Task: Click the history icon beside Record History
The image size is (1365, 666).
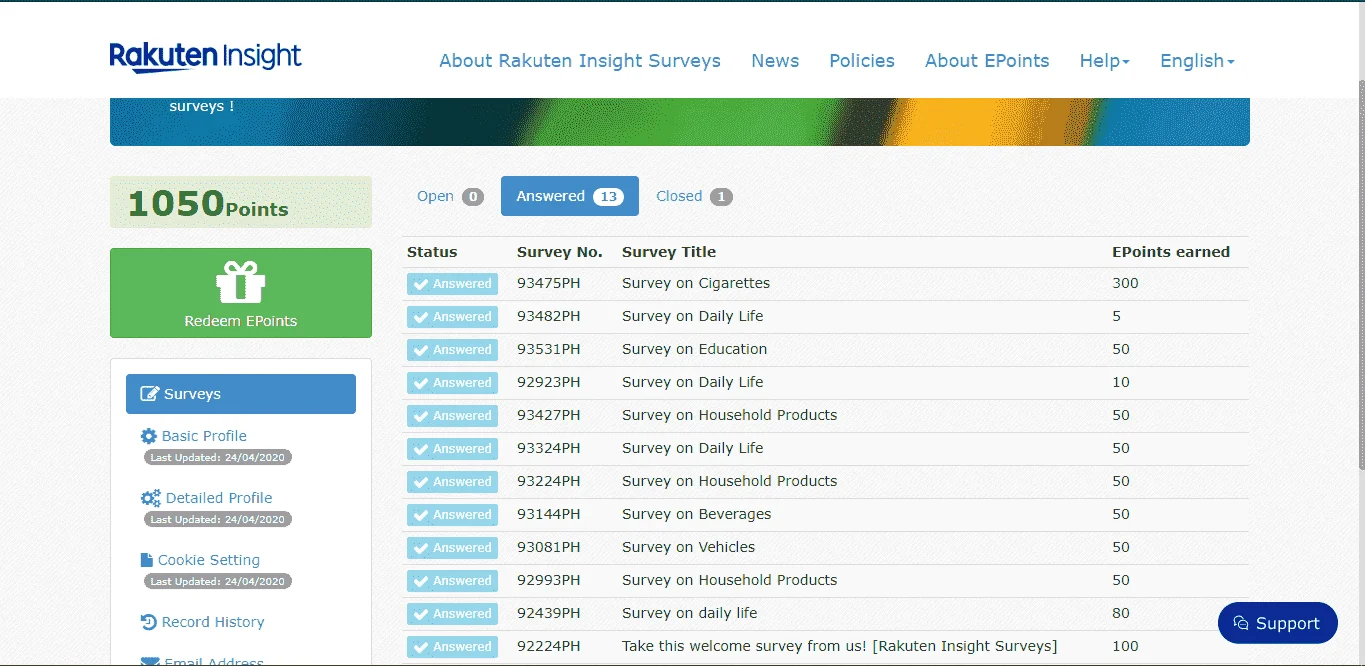Action: [149, 622]
